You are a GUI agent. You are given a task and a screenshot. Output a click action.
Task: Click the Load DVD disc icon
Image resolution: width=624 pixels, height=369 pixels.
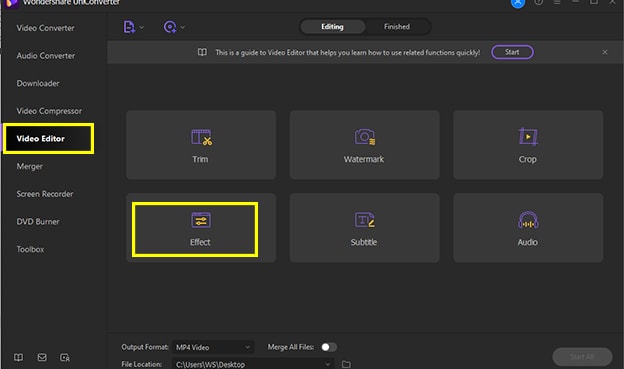click(170, 27)
